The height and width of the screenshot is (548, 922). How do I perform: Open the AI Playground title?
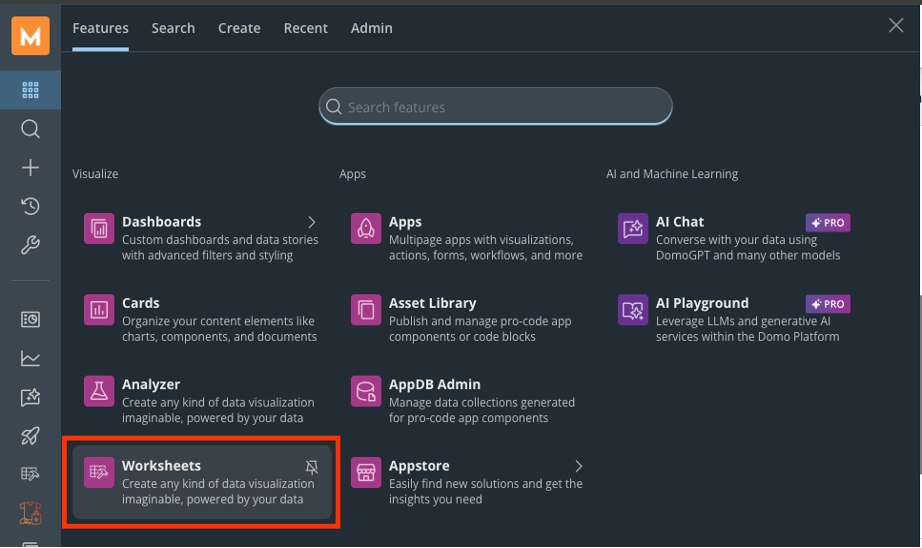pos(702,303)
